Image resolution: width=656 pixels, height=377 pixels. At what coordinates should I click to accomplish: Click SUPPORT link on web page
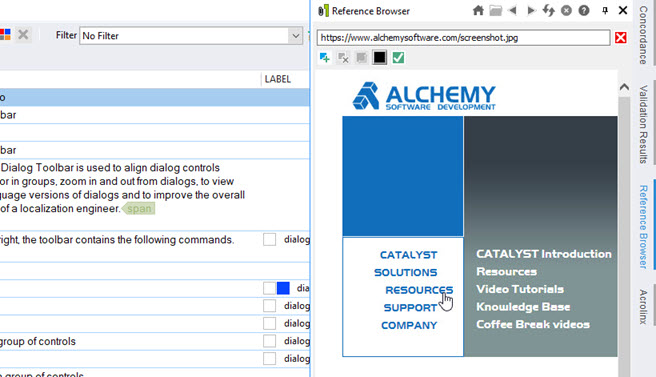410,308
